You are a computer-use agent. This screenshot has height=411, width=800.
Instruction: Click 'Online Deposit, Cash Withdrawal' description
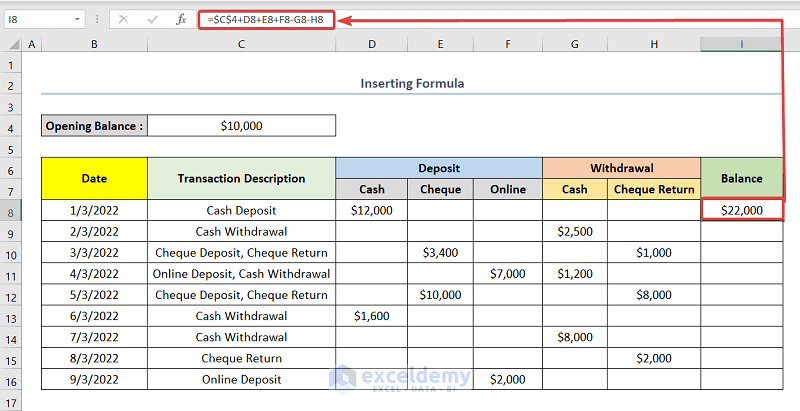coord(241,274)
